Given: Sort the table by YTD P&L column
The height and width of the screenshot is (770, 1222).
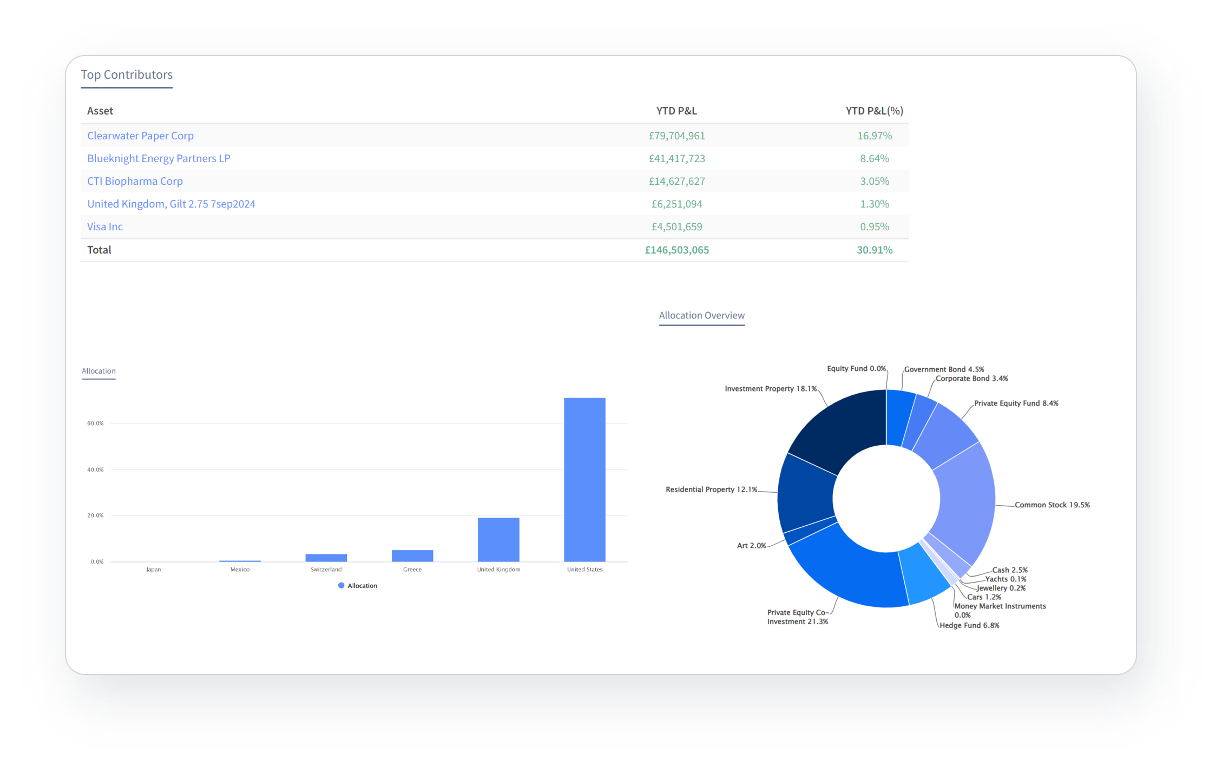Looking at the screenshot, I should pyautogui.click(x=677, y=111).
